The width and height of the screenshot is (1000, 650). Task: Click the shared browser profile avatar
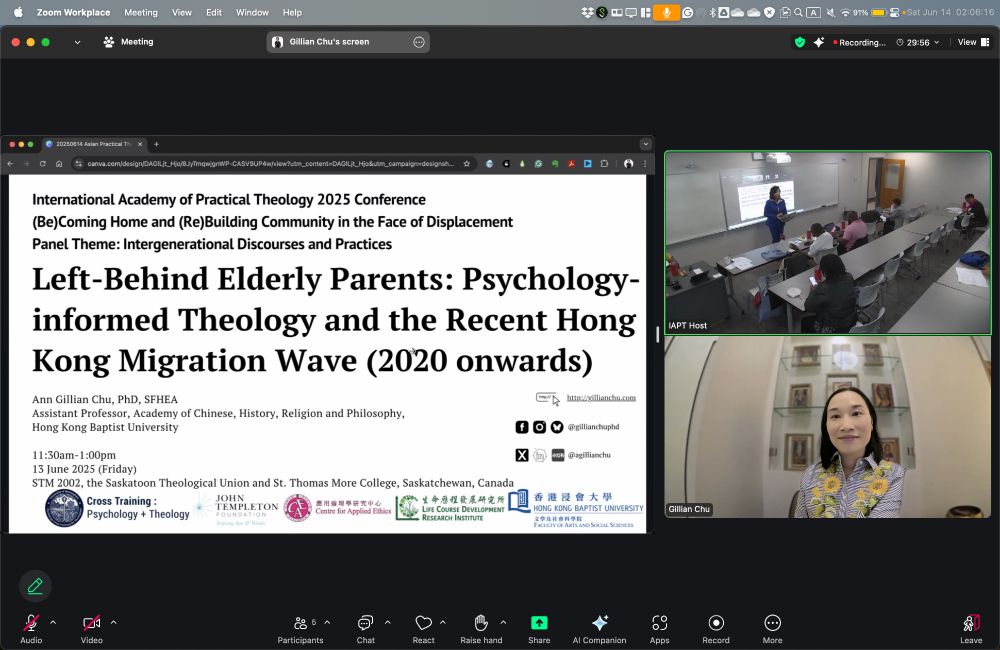629,164
